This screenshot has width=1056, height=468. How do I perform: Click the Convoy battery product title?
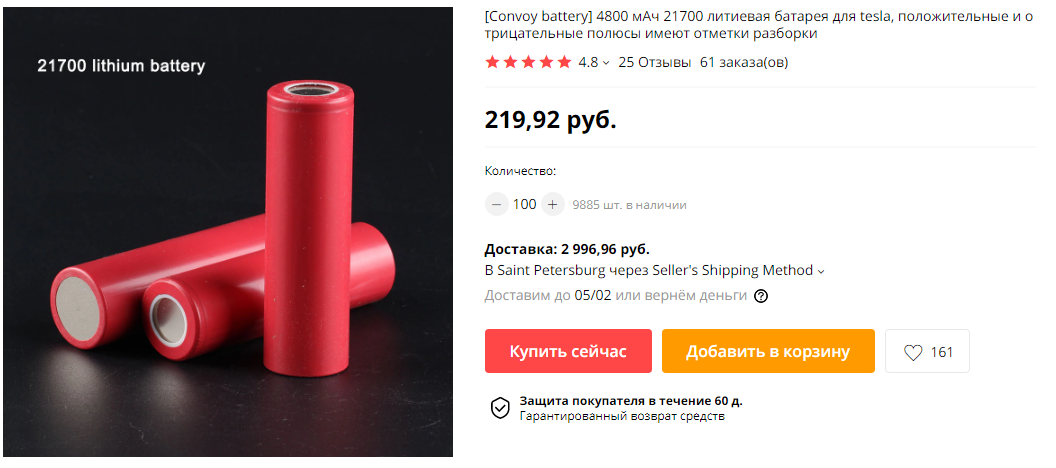(758, 25)
